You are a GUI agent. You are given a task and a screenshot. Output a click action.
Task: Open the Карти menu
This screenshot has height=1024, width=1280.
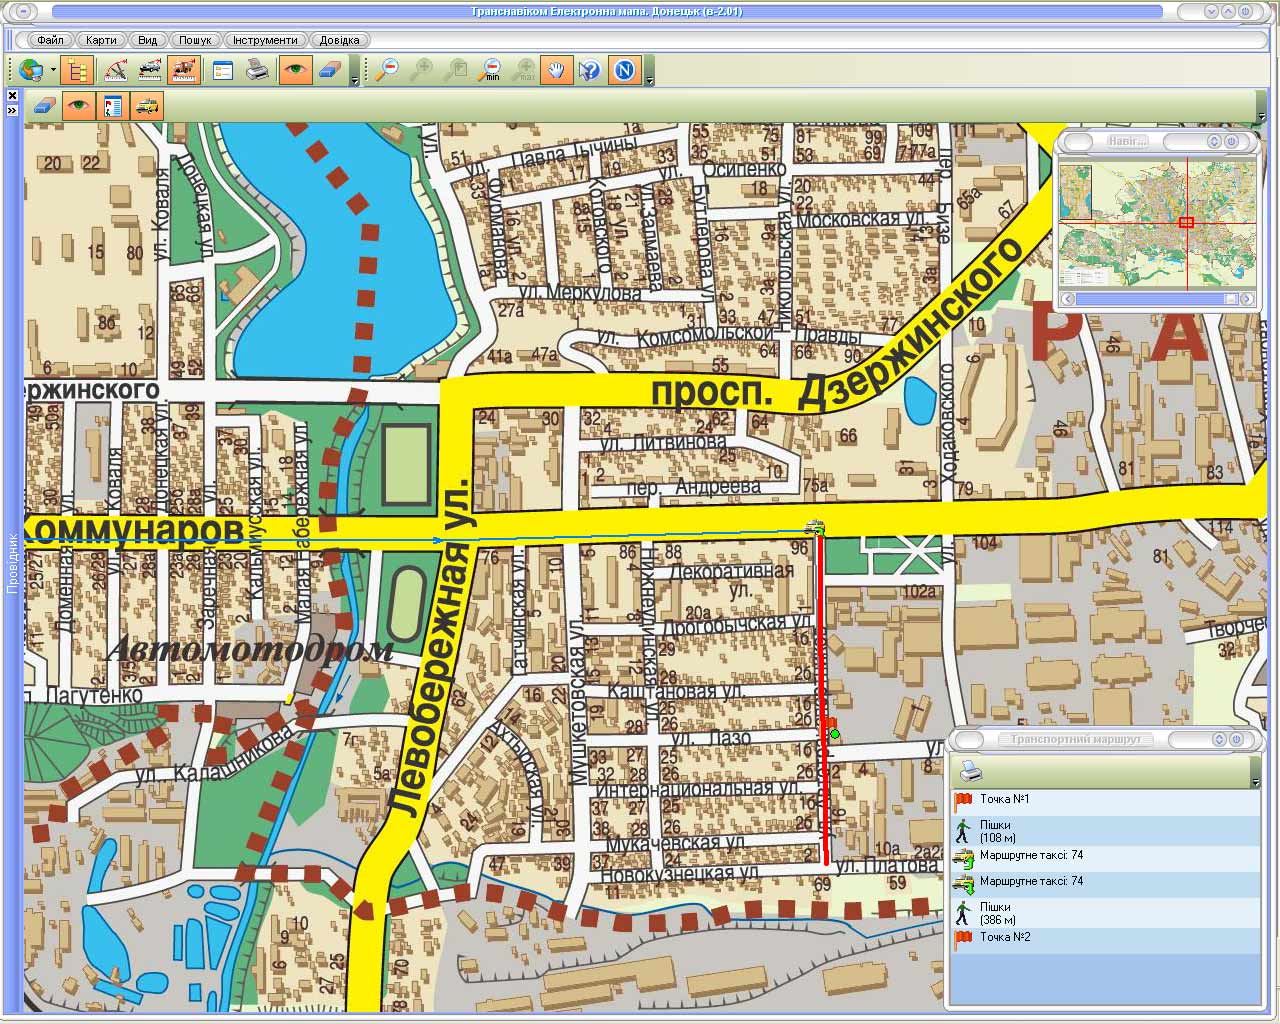101,40
